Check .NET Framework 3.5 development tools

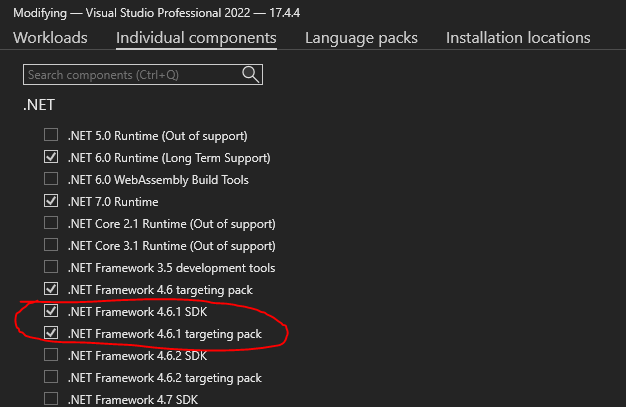tap(51, 267)
